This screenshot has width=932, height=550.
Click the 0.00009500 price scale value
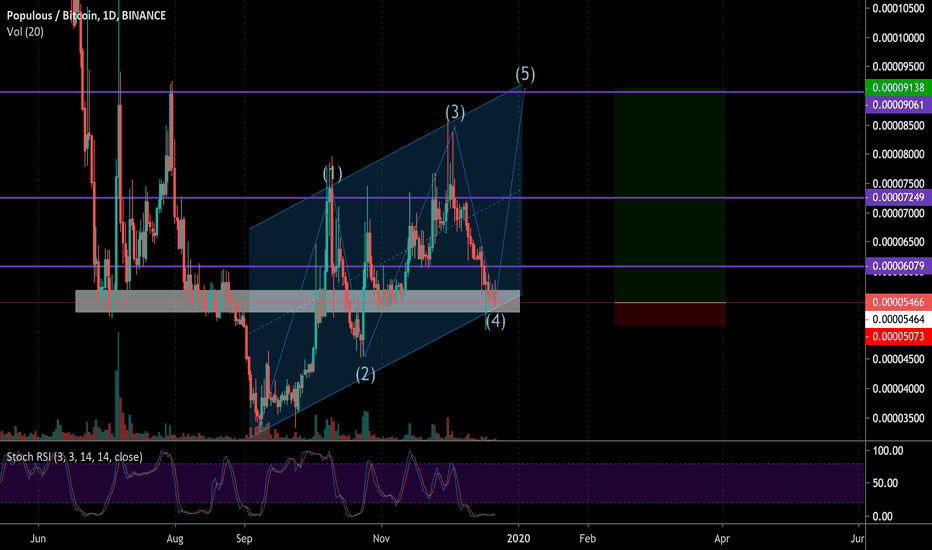point(898,67)
